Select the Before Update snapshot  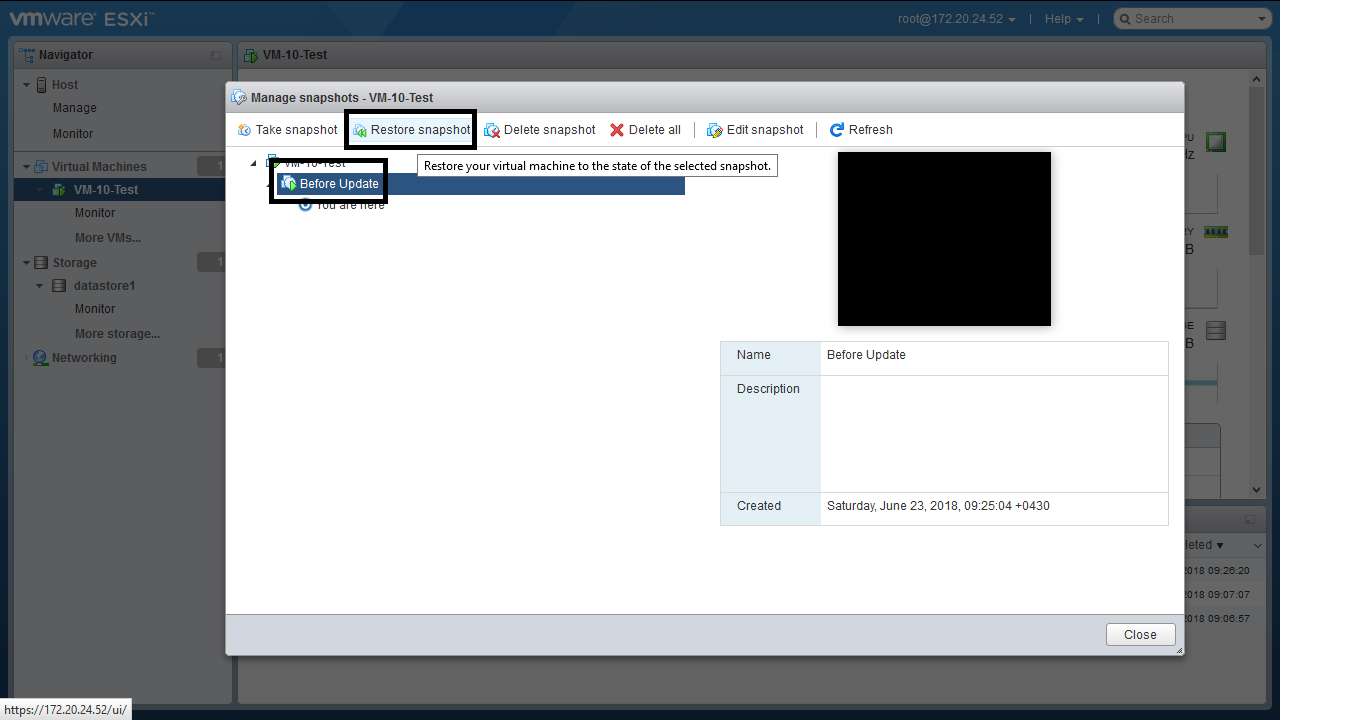pyautogui.click(x=339, y=184)
